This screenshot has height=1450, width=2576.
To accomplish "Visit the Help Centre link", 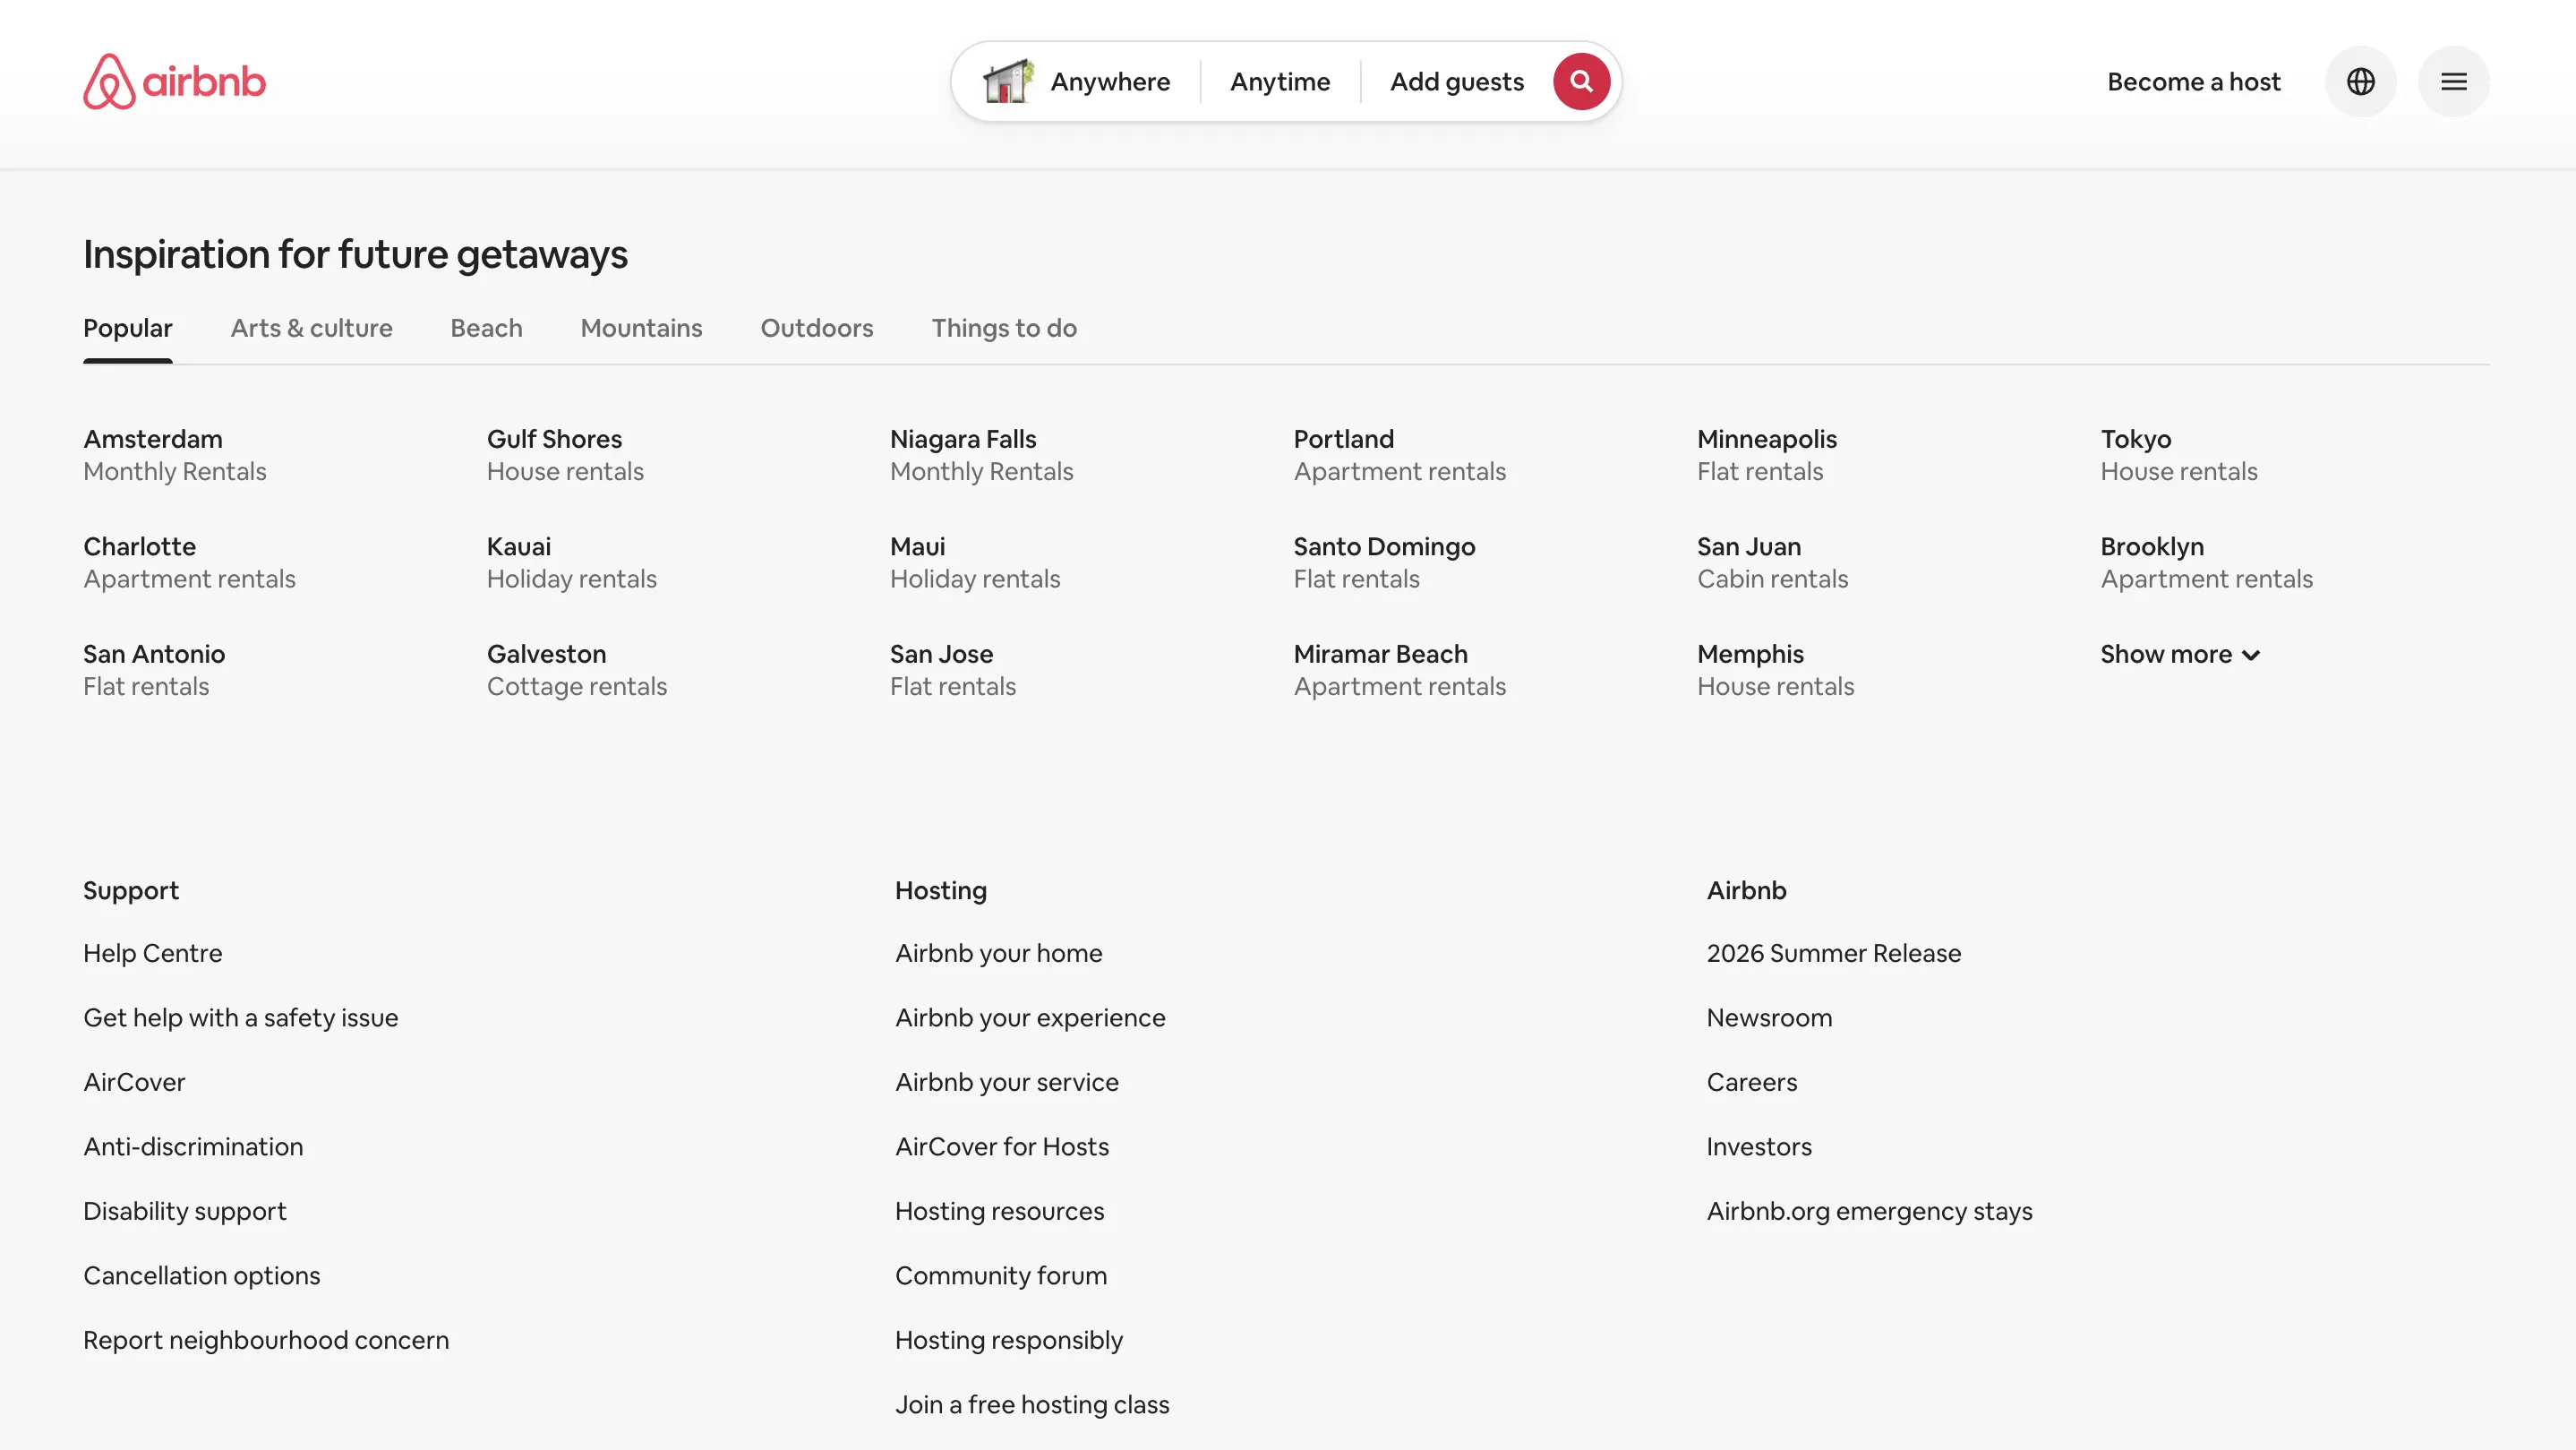I will tap(153, 953).
